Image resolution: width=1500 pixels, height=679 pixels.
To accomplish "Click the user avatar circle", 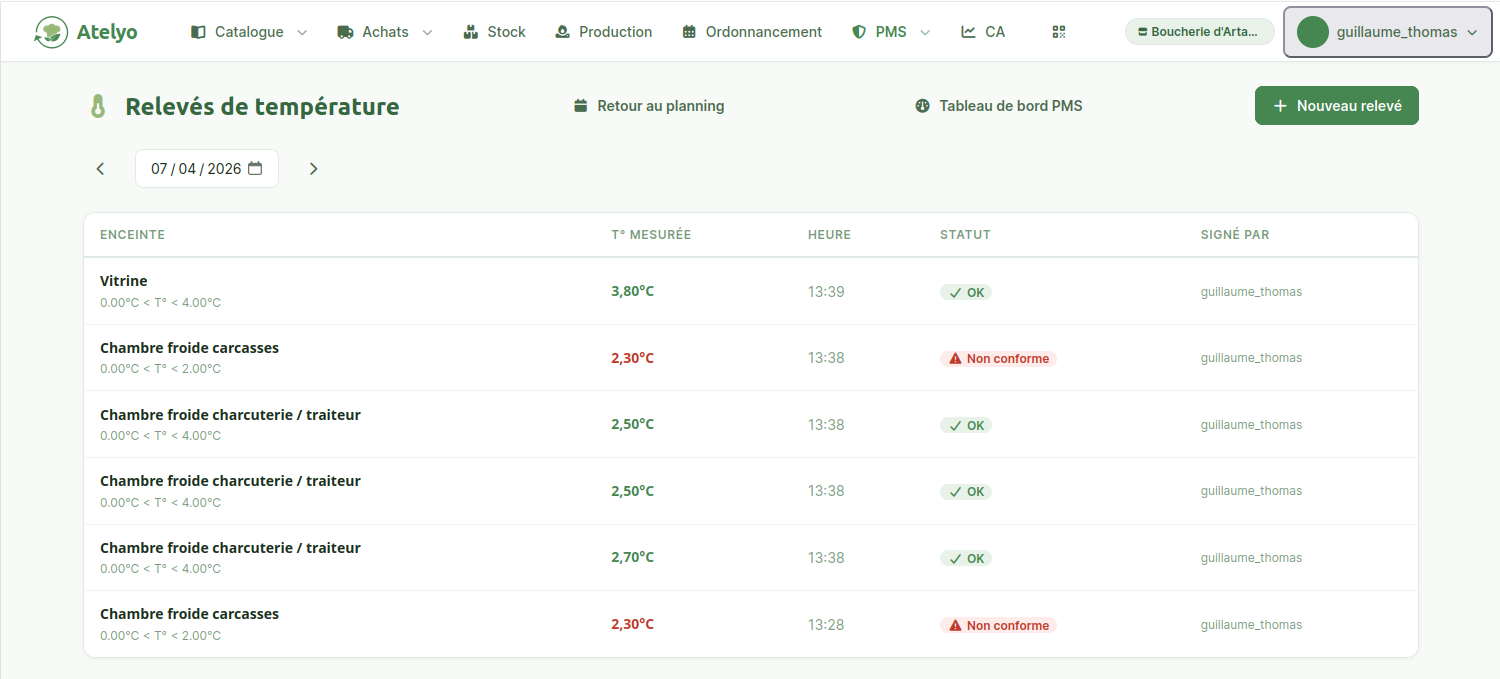I will point(1312,32).
